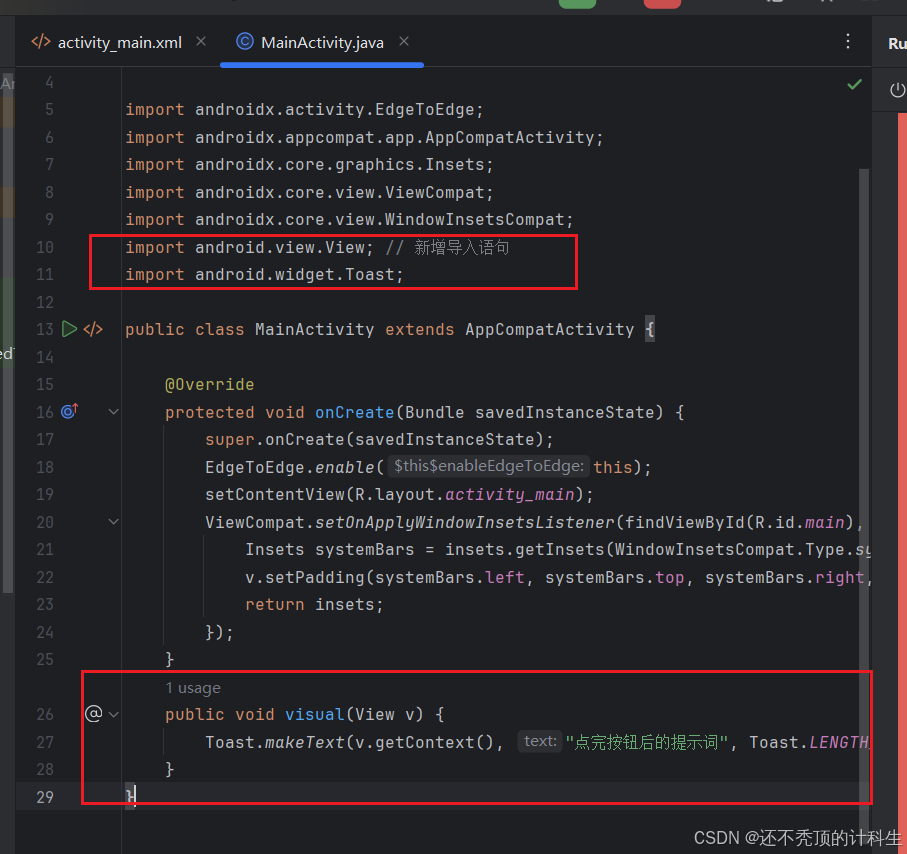This screenshot has width=907, height=854.
Task: Click the green inspection checkmark indicator
Action: [x=854, y=84]
